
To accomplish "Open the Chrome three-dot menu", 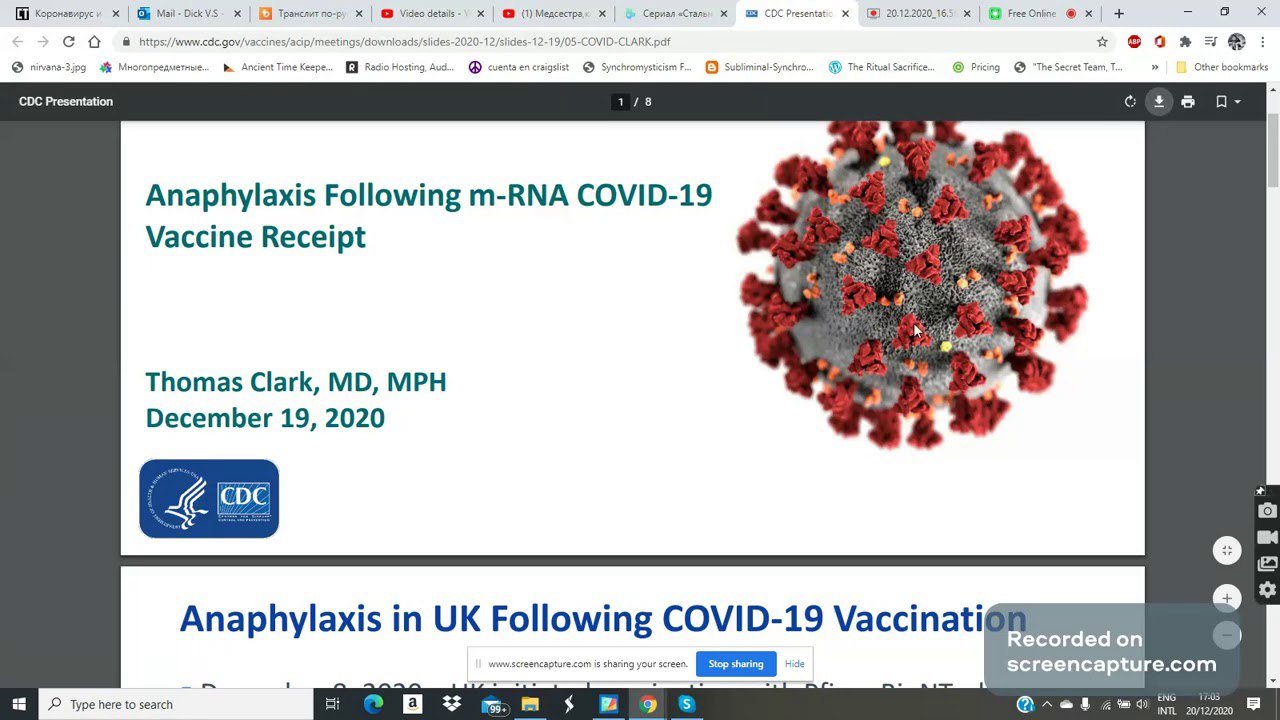I will pos(1263,41).
